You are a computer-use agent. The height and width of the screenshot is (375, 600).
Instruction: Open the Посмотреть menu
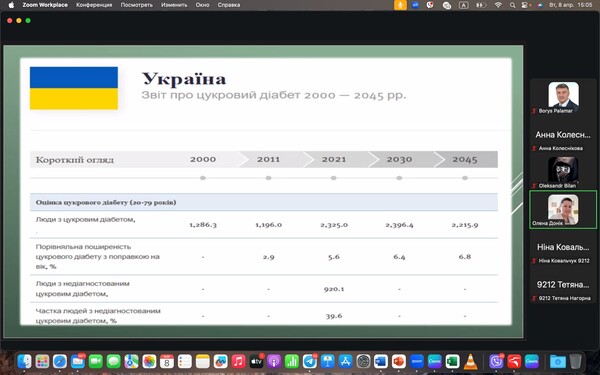pyautogui.click(x=137, y=5)
